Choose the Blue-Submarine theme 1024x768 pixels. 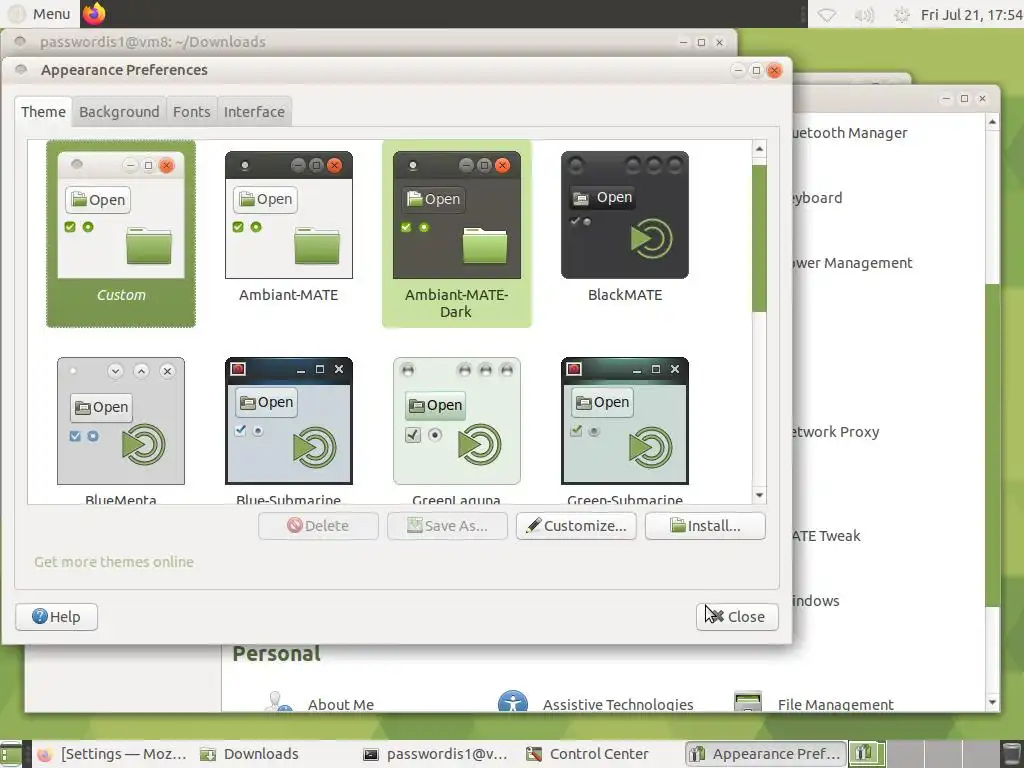pos(289,430)
